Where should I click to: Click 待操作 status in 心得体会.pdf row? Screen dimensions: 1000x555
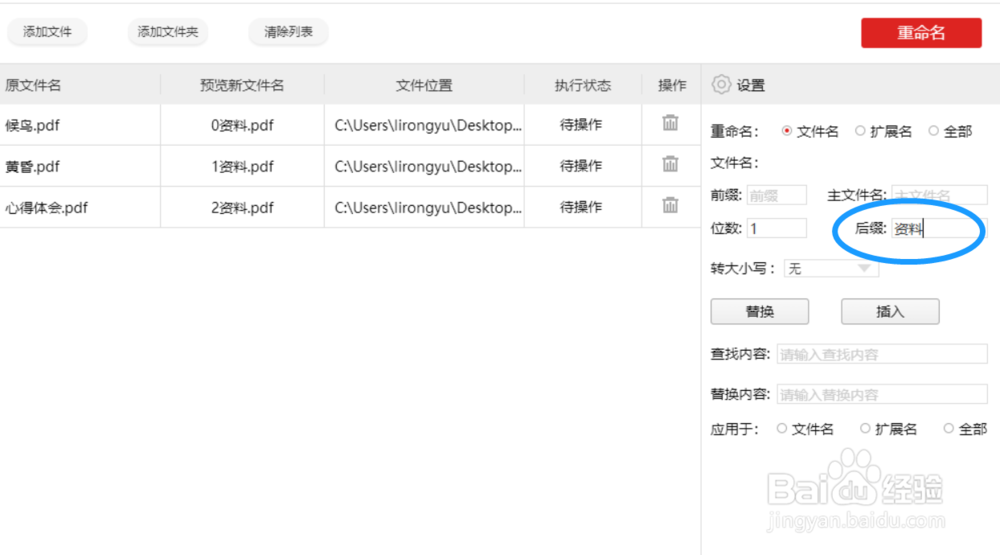click(x=580, y=207)
